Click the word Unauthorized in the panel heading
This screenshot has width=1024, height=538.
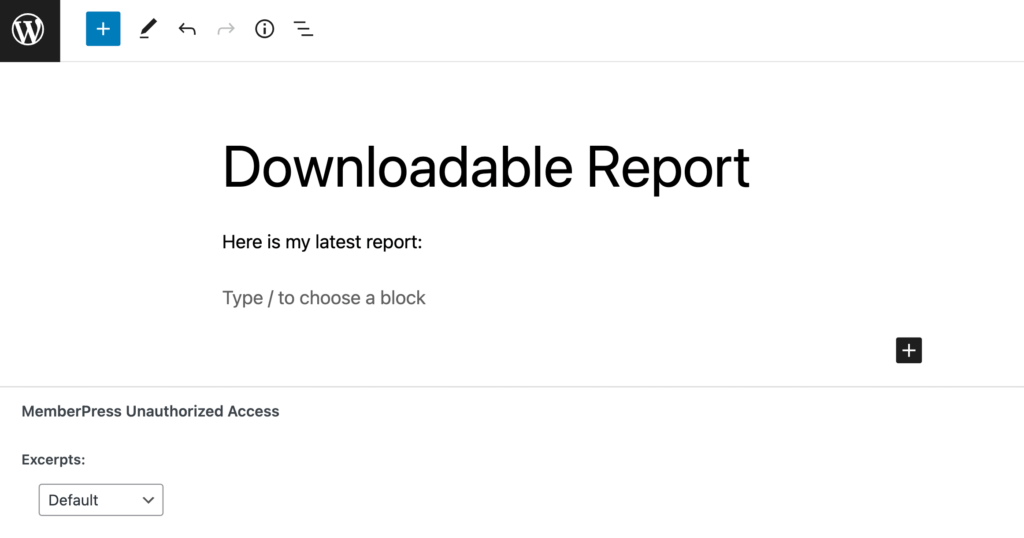[175, 411]
